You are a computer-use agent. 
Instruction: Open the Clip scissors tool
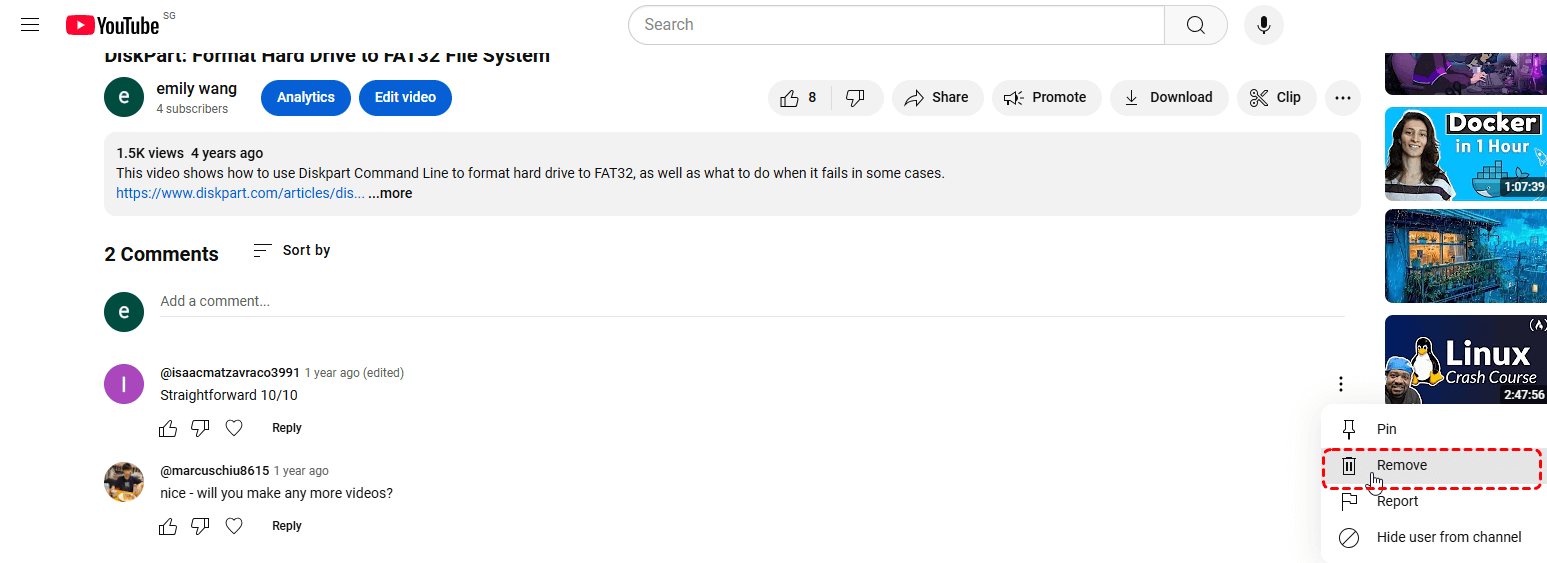tap(1276, 98)
